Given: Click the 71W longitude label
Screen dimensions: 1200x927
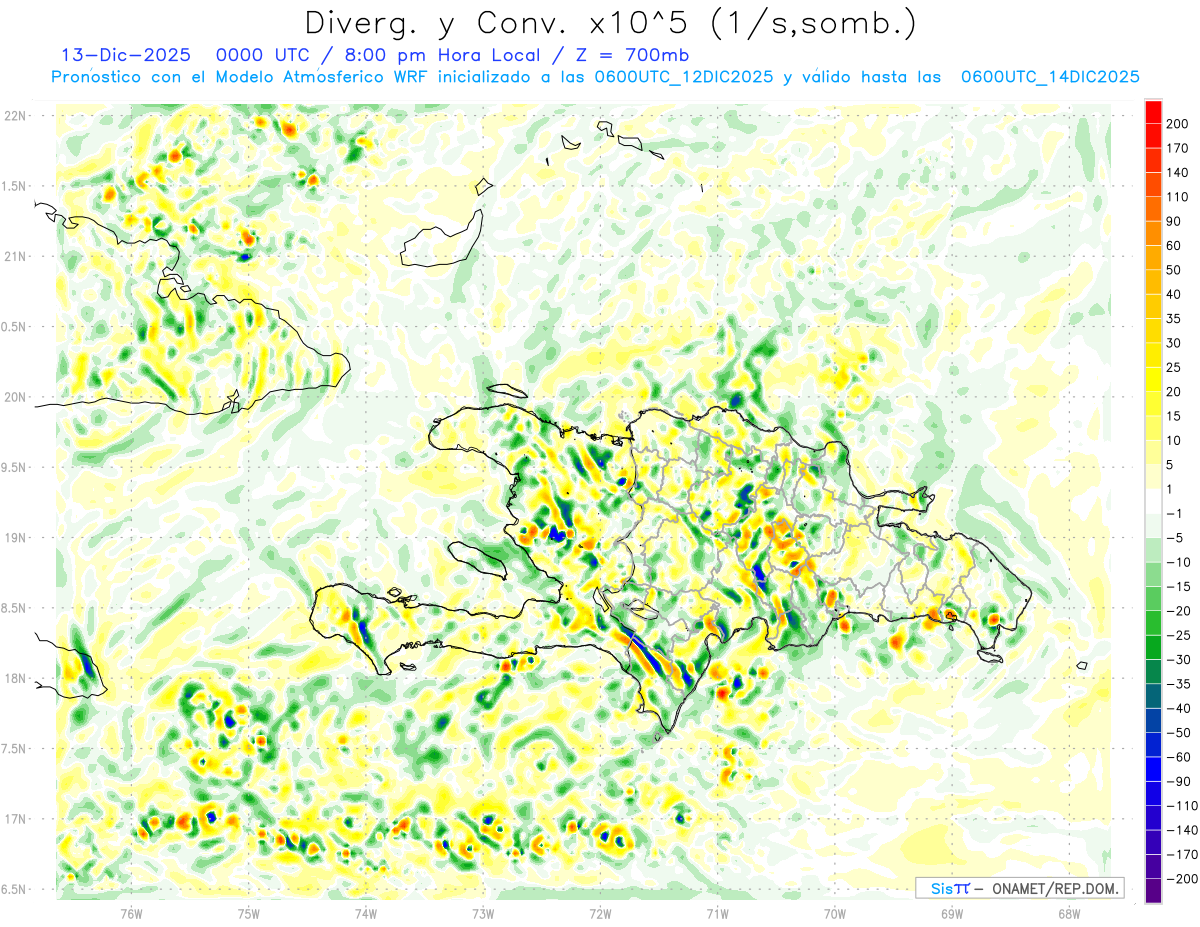Looking at the screenshot, I should tap(717, 913).
